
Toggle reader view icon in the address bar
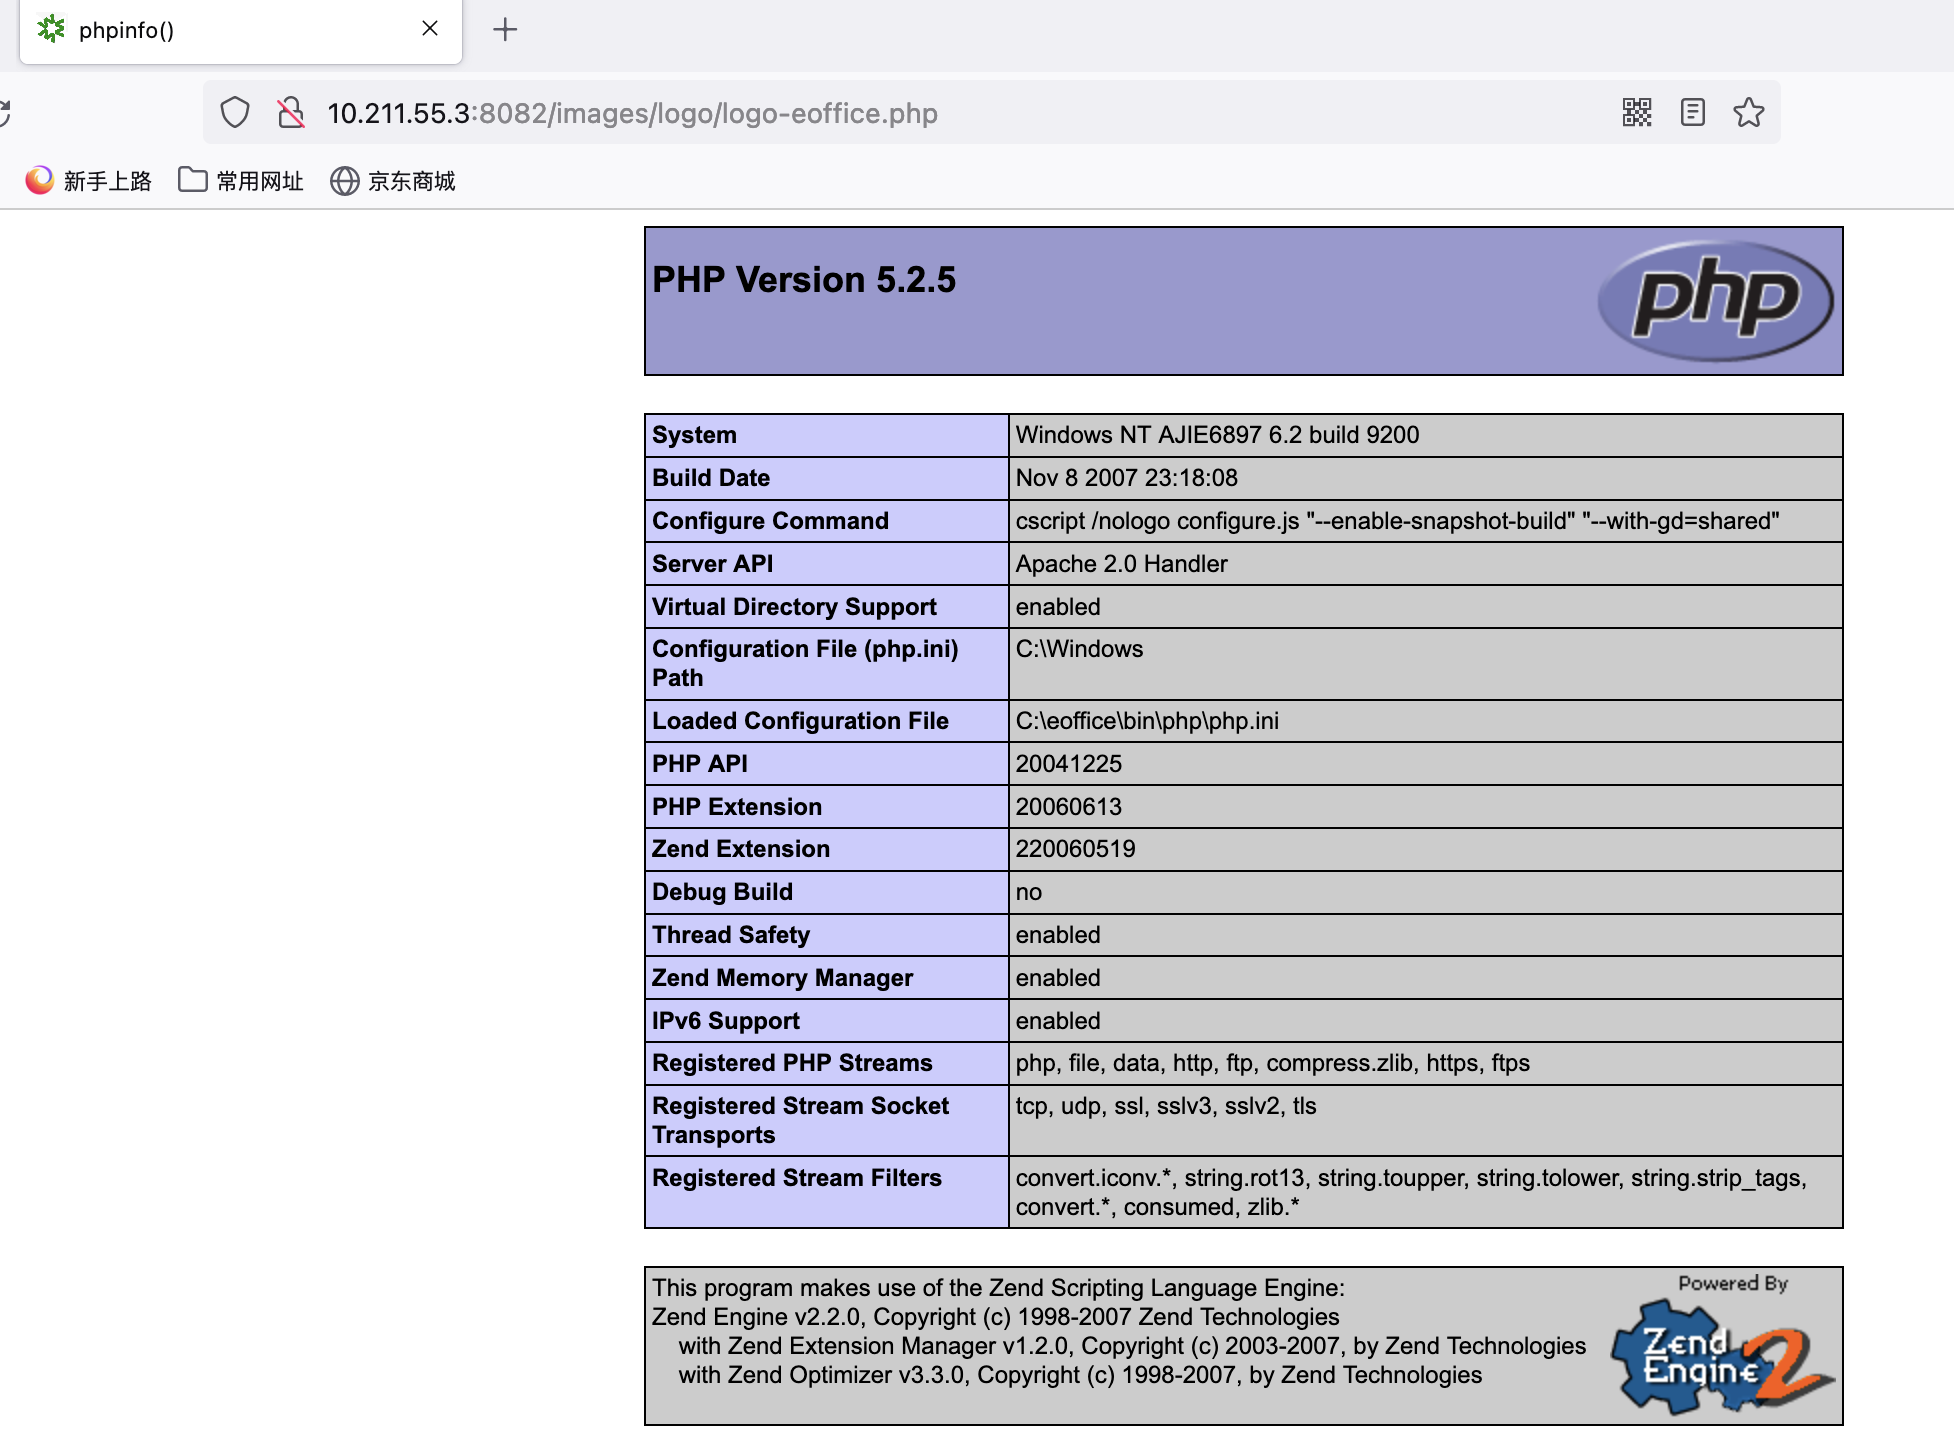[x=1692, y=112]
